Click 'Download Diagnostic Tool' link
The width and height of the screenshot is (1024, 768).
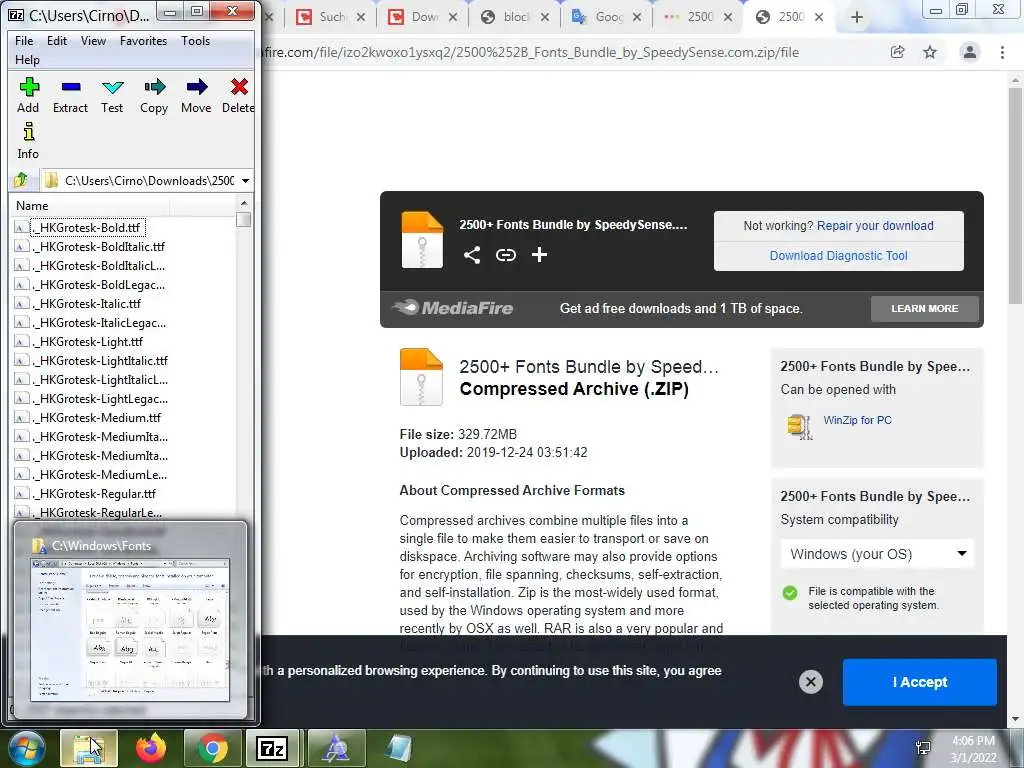[x=839, y=256]
